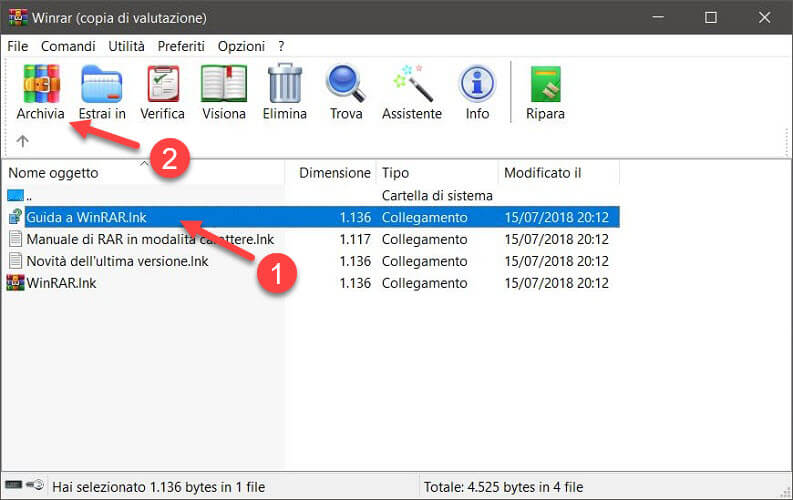Click the 'Cartella di sistema' type cell
This screenshot has height=500, width=793.
coord(437,196)
